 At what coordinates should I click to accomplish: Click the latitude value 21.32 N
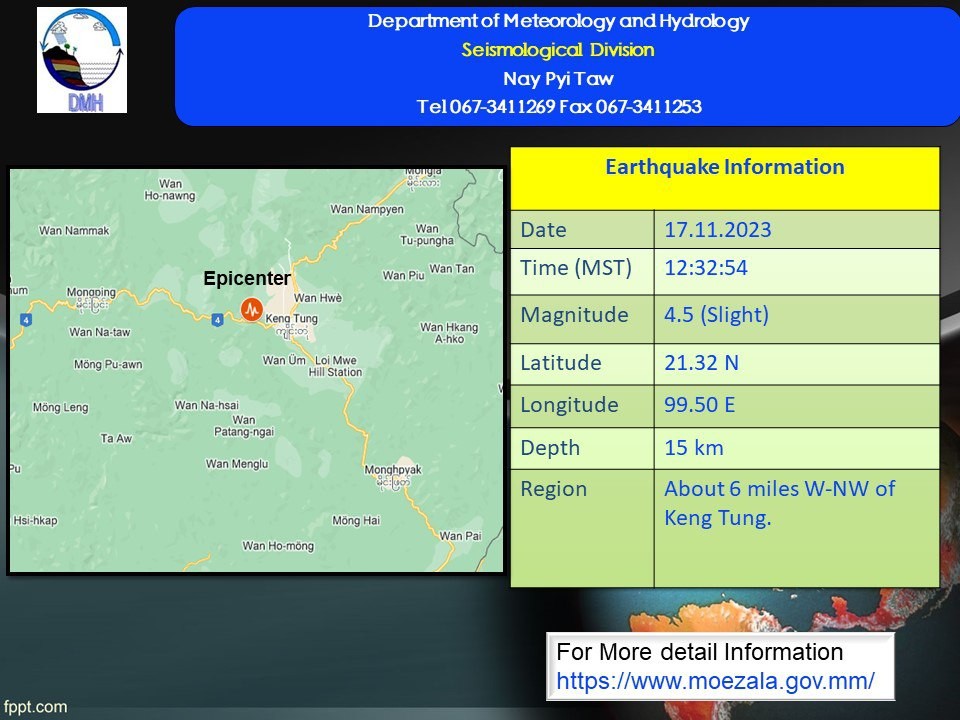701,363
